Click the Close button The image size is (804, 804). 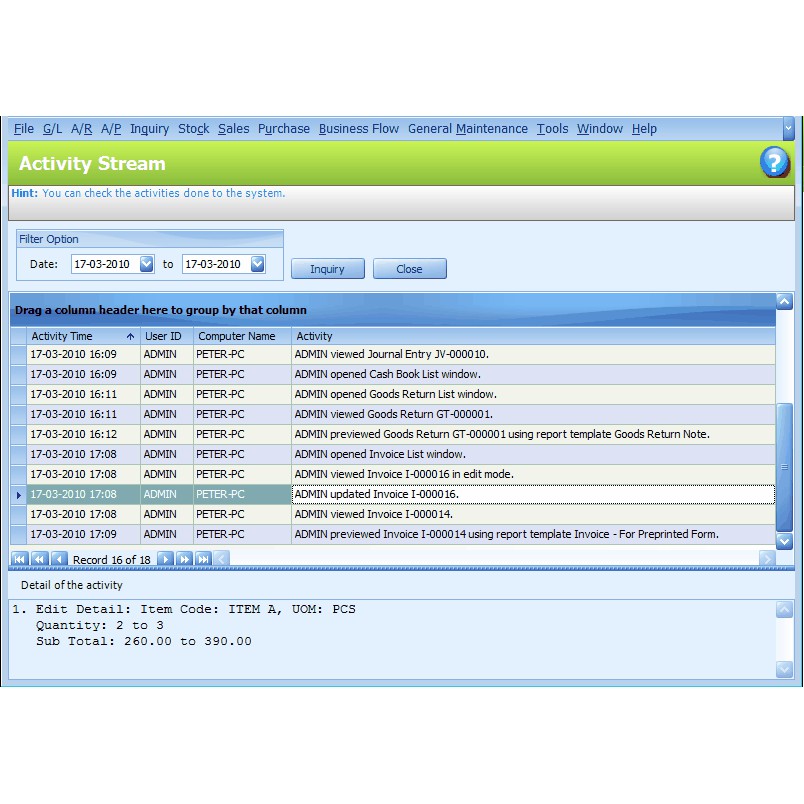click(409, 269)
